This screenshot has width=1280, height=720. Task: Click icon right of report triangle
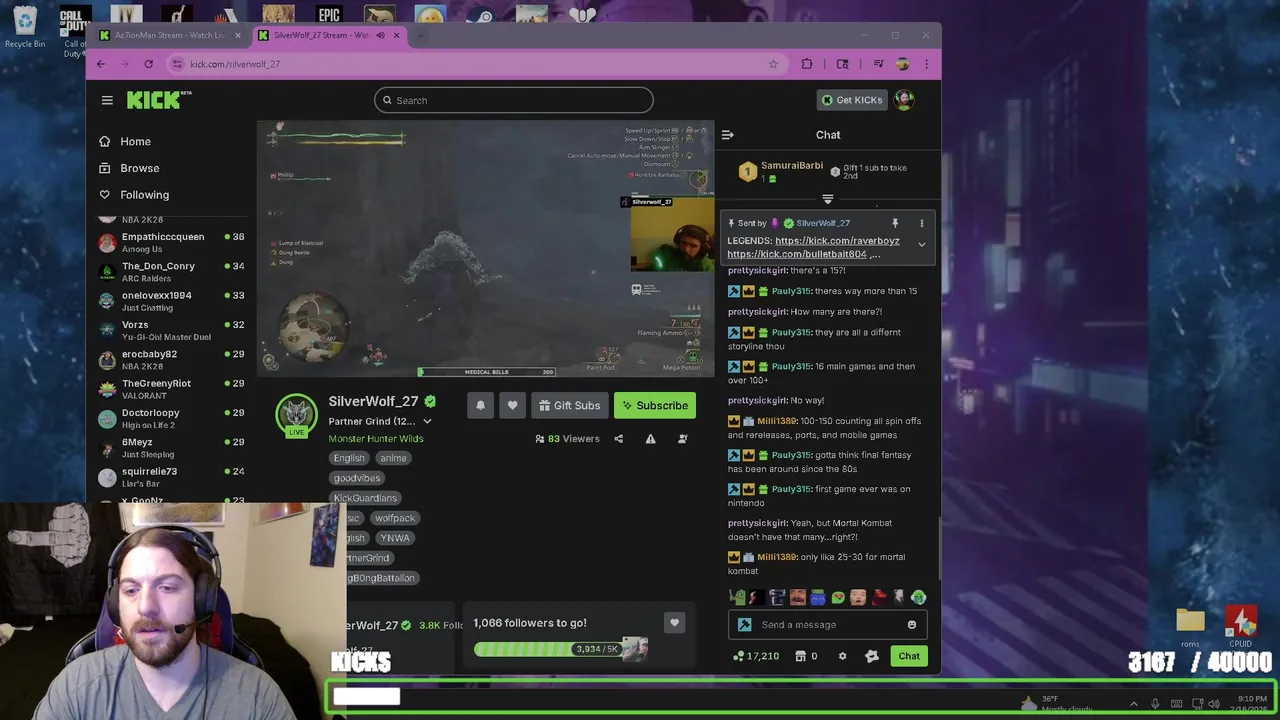(683, 439)
